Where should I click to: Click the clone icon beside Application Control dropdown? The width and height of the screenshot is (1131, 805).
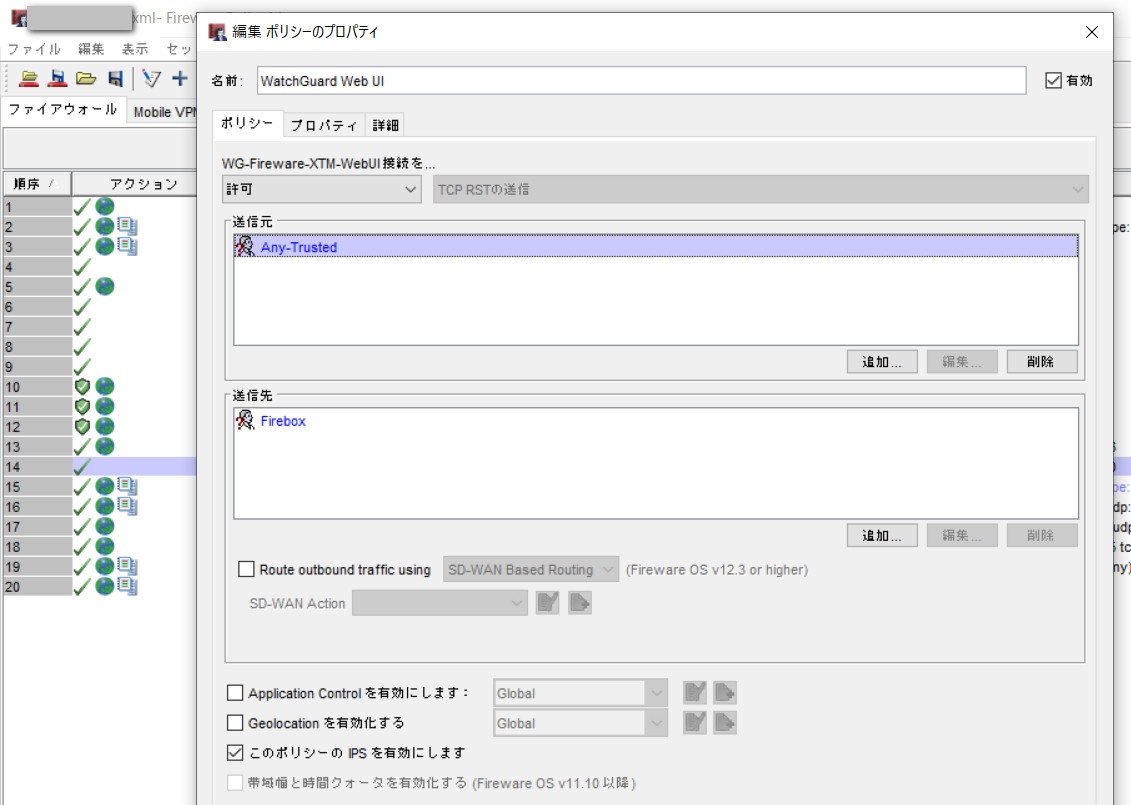click(x=725, y=692)
